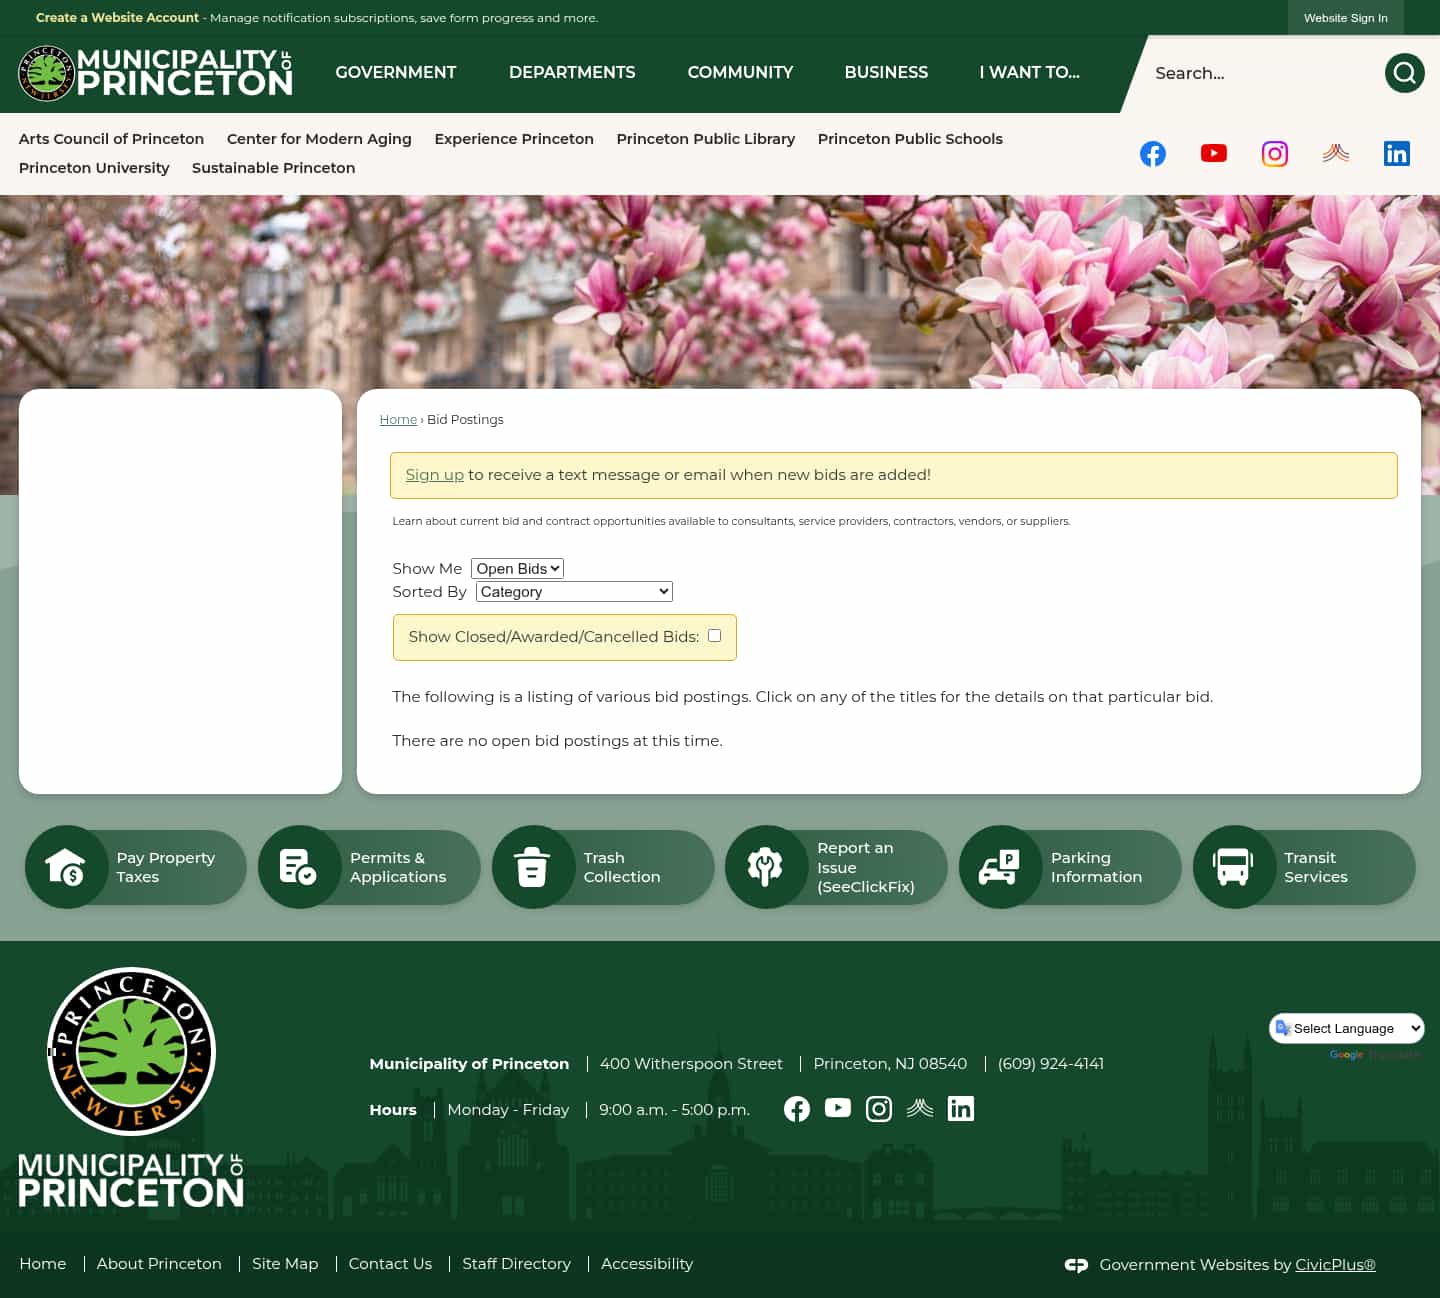The width and height of the screenshot is (1440, 1298).
Task: Click the search magnifying glass icon
Action: click(1404, 73)
